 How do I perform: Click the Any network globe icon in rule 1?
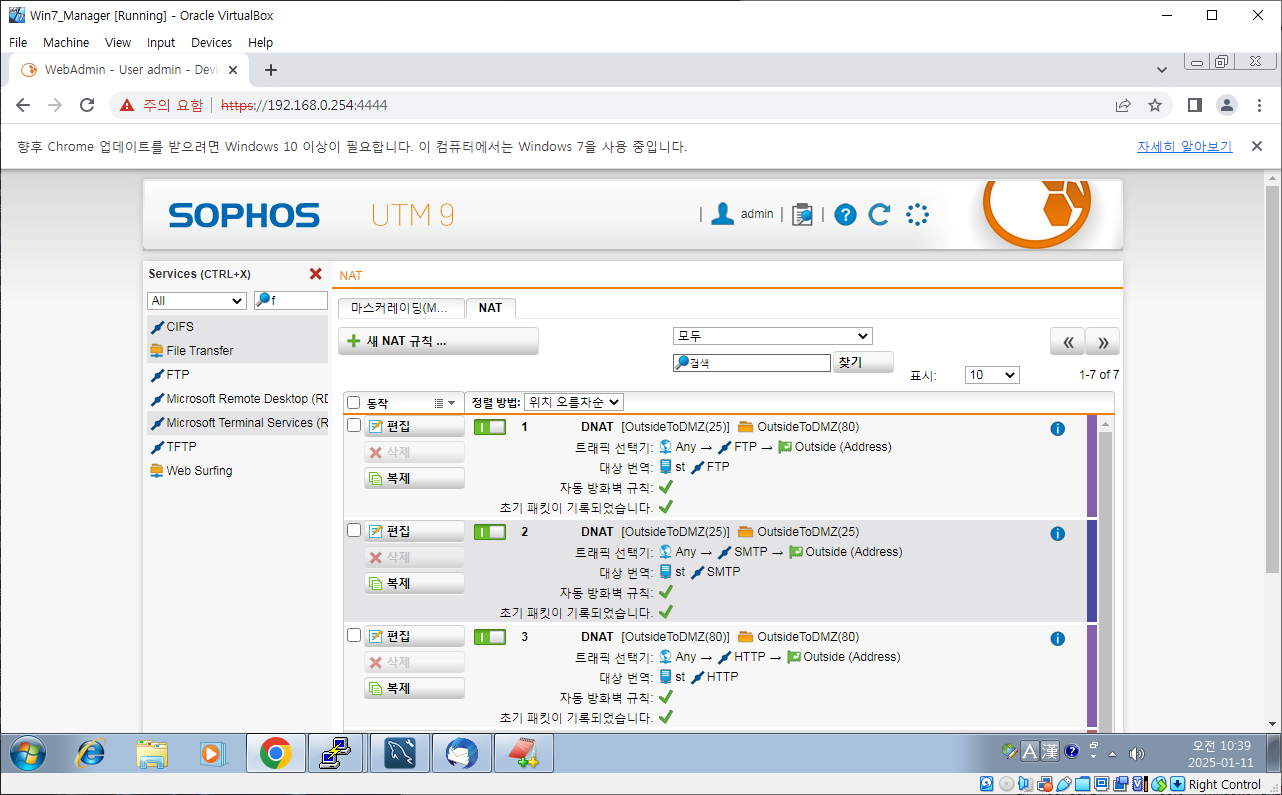pyautogui.click(x=665, y=447)
